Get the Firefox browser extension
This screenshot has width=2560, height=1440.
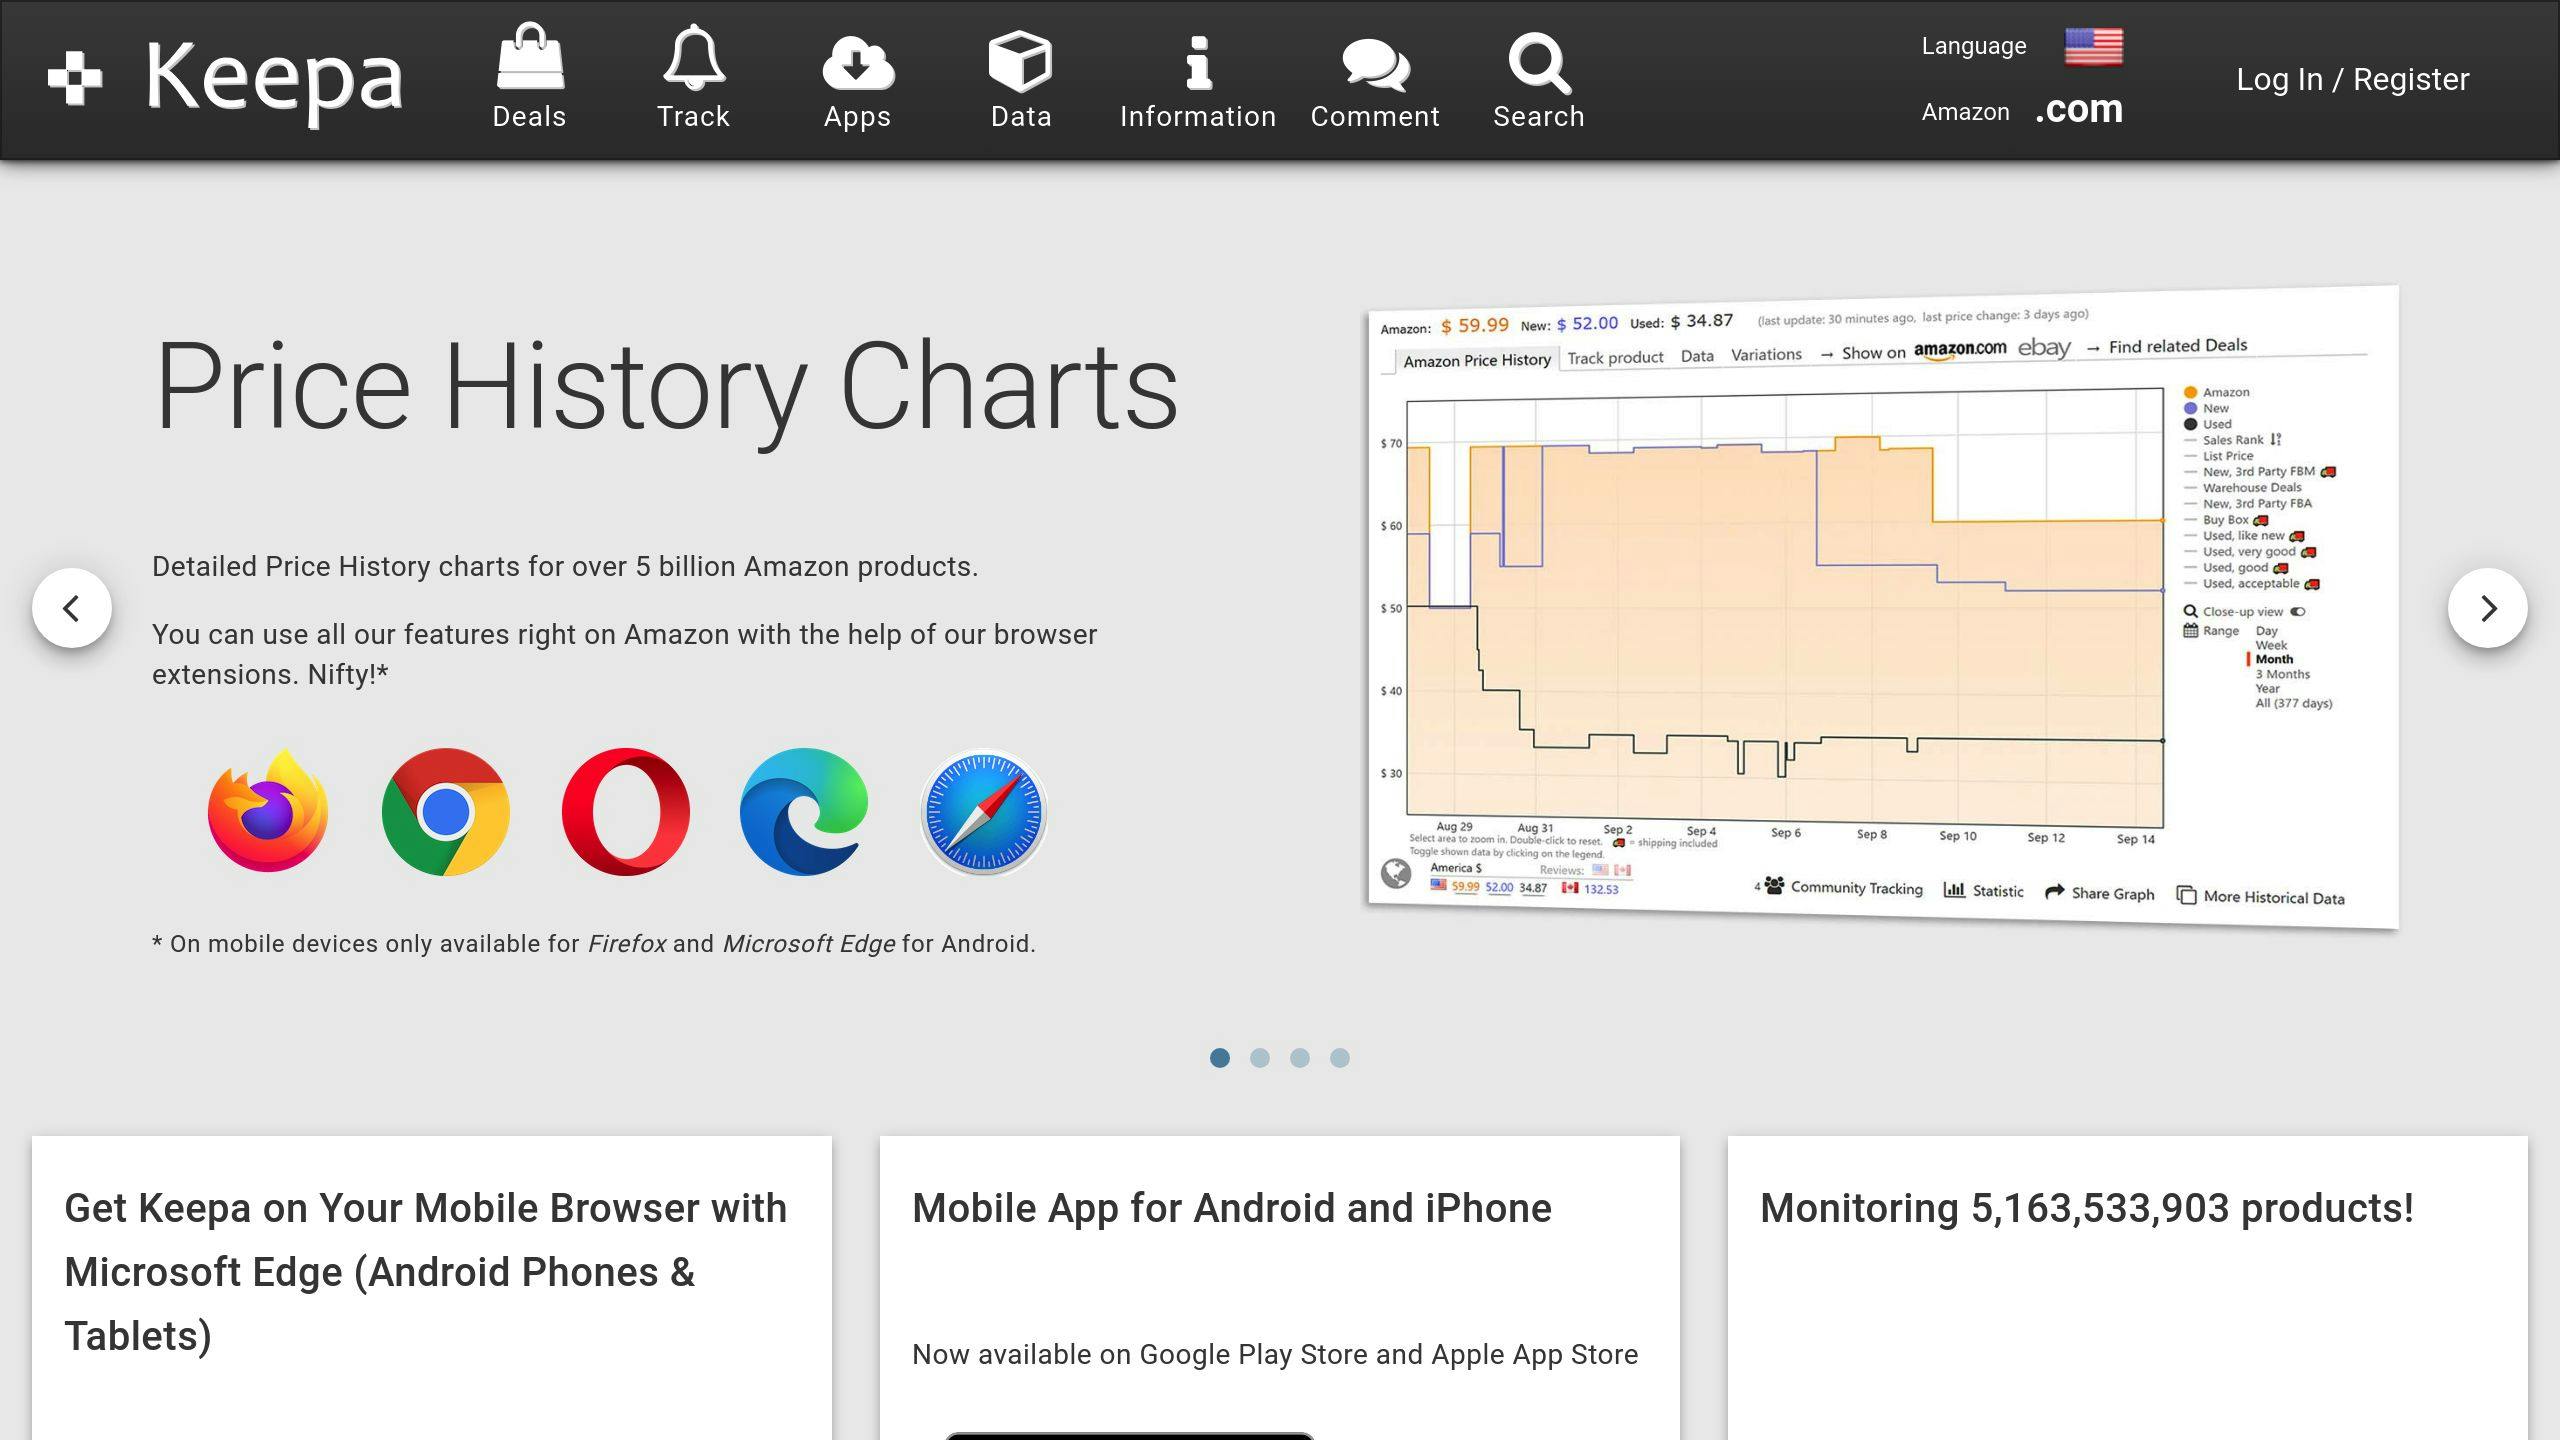267,811
